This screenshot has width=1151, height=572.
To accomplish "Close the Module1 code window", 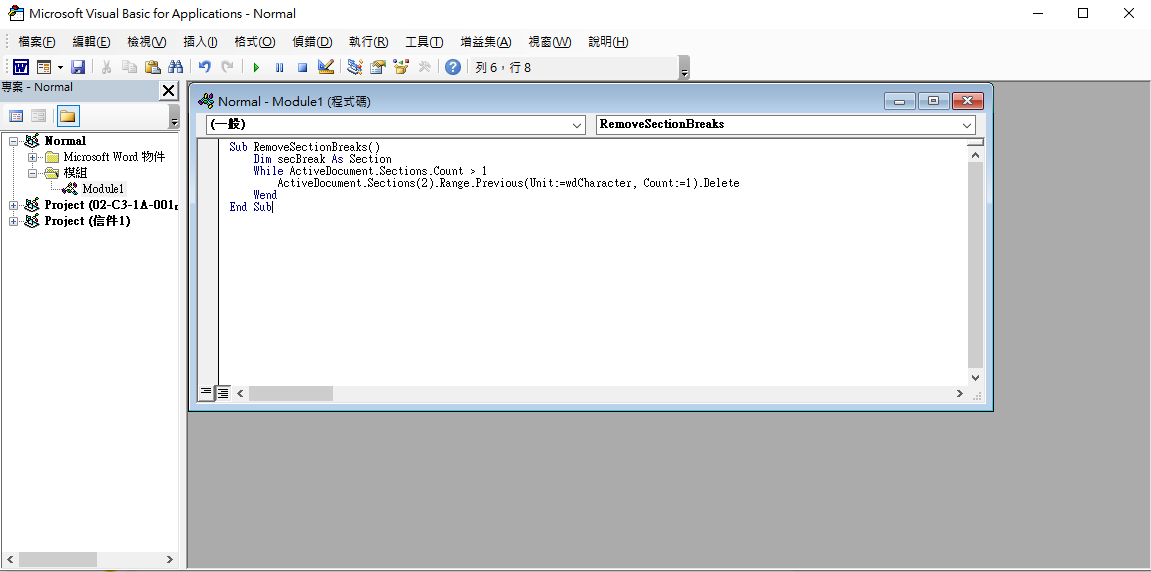I will click(x=968, y=101).
